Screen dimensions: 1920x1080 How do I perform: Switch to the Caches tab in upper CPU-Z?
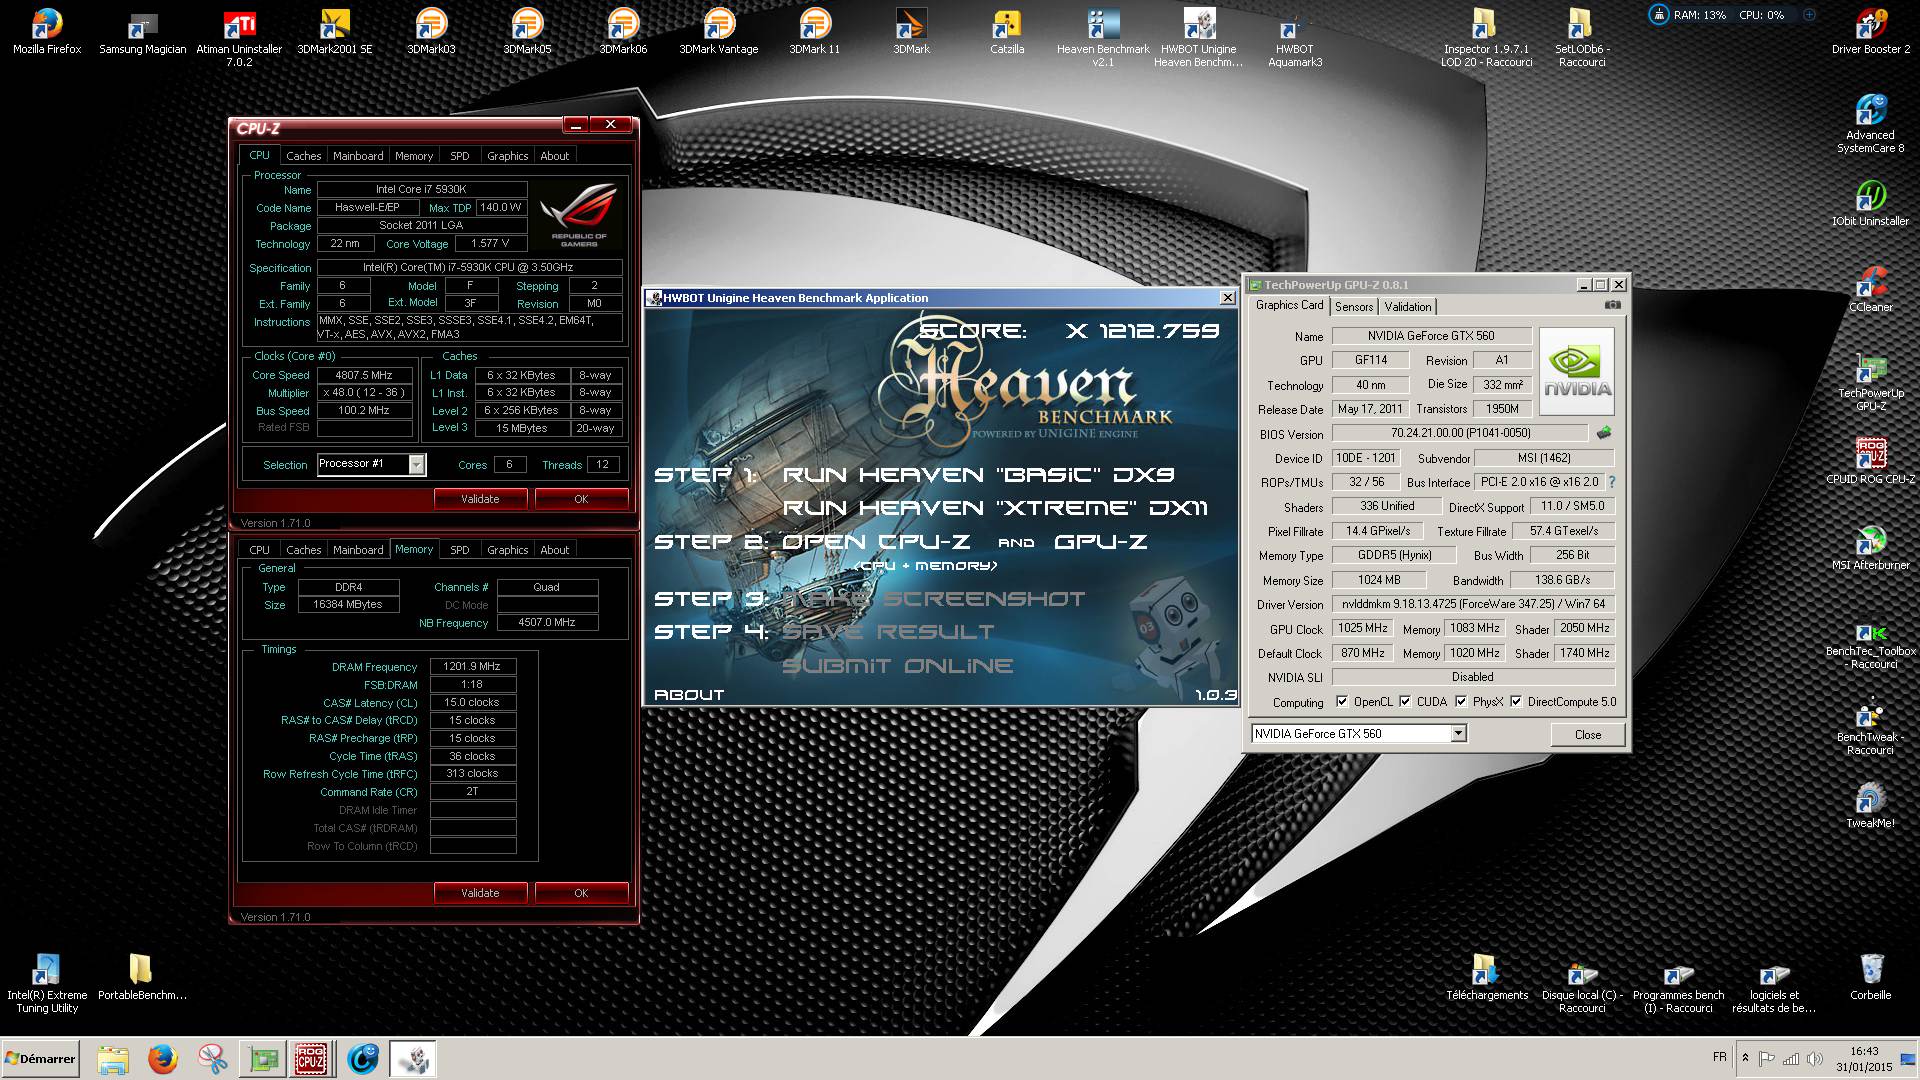point(303,156)
